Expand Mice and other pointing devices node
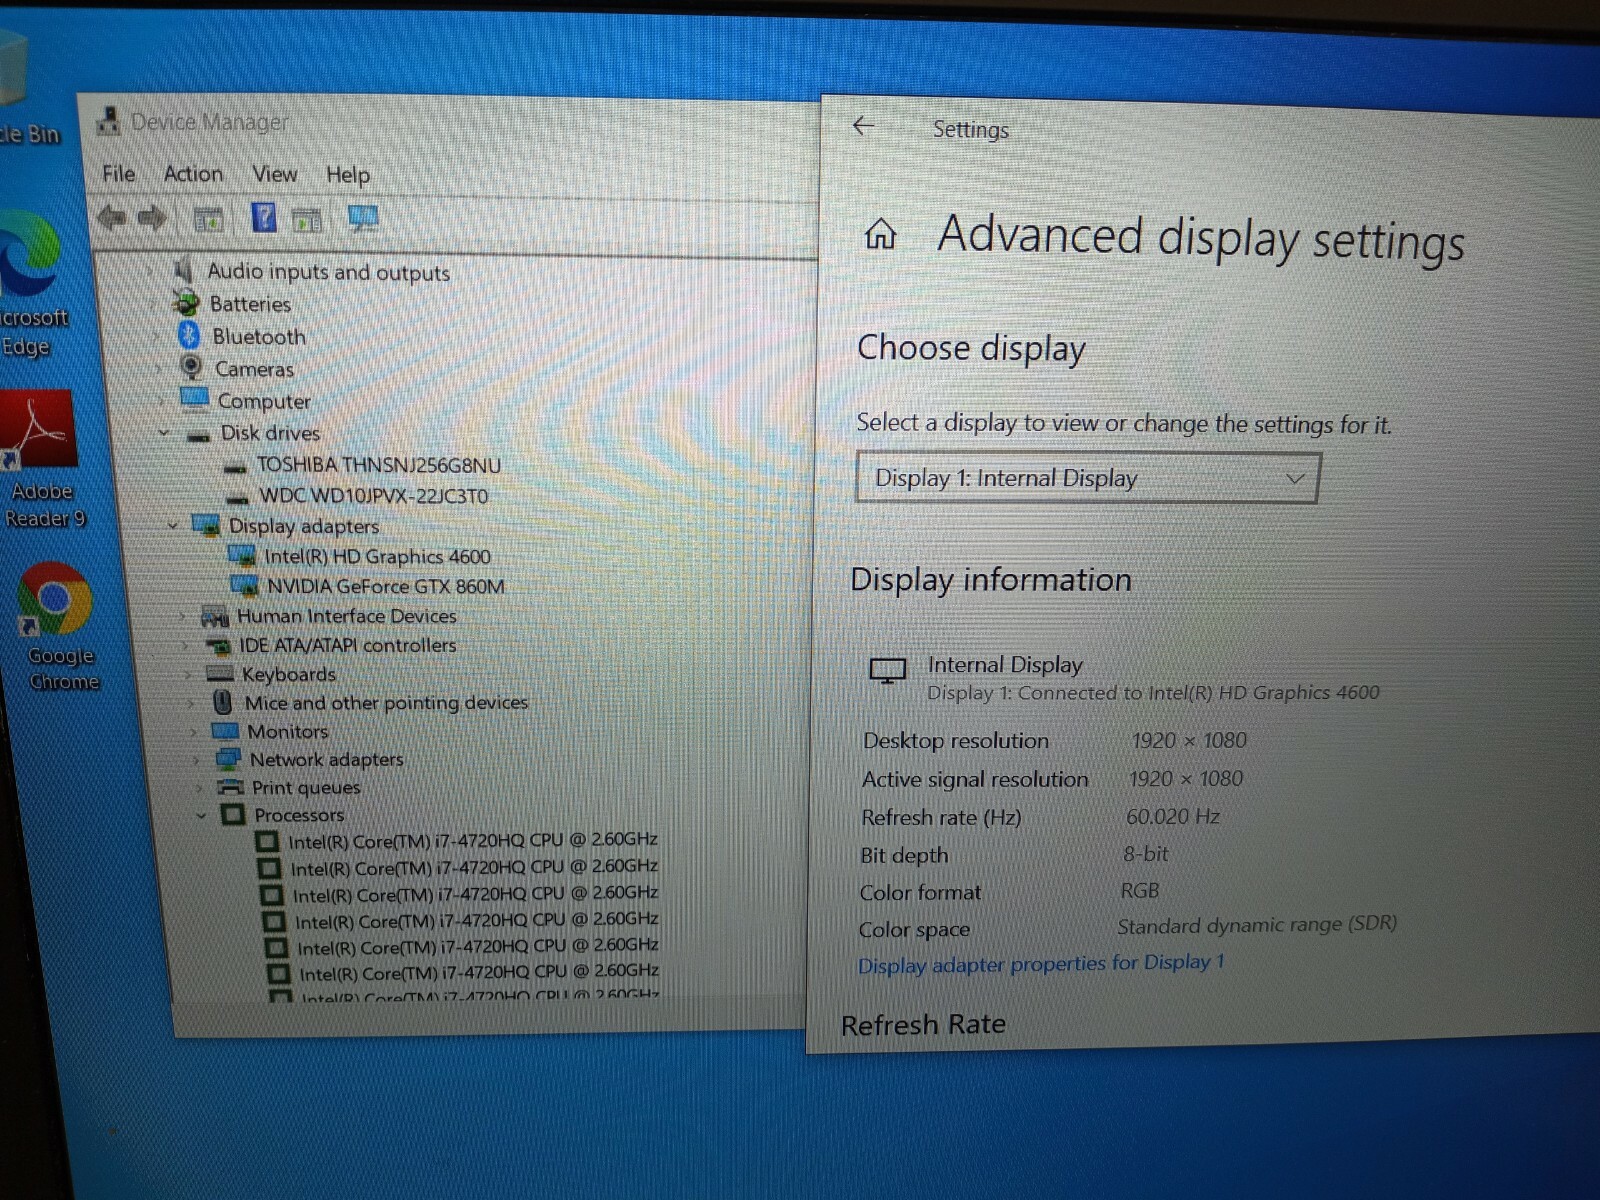This screenshot has height=1200, width=1600. pyautogui.click(x=191, y=702)
